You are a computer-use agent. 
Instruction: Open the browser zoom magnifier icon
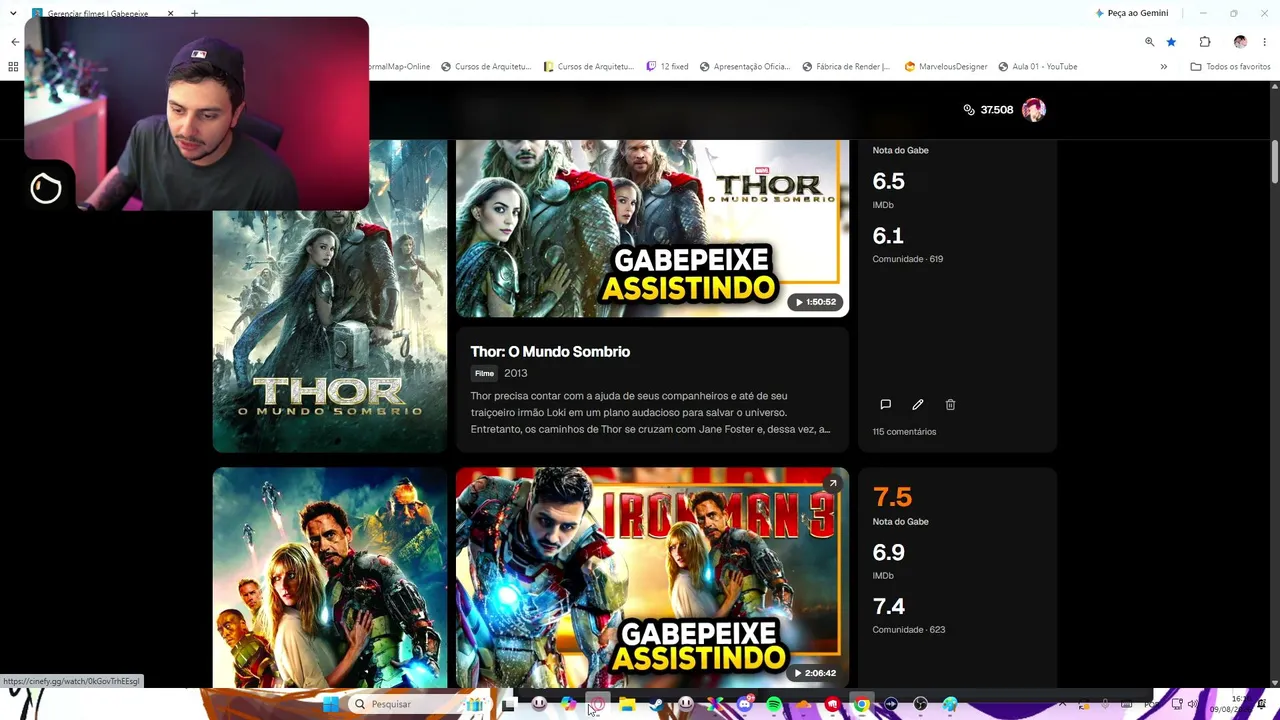click(x=1149, y=42)
